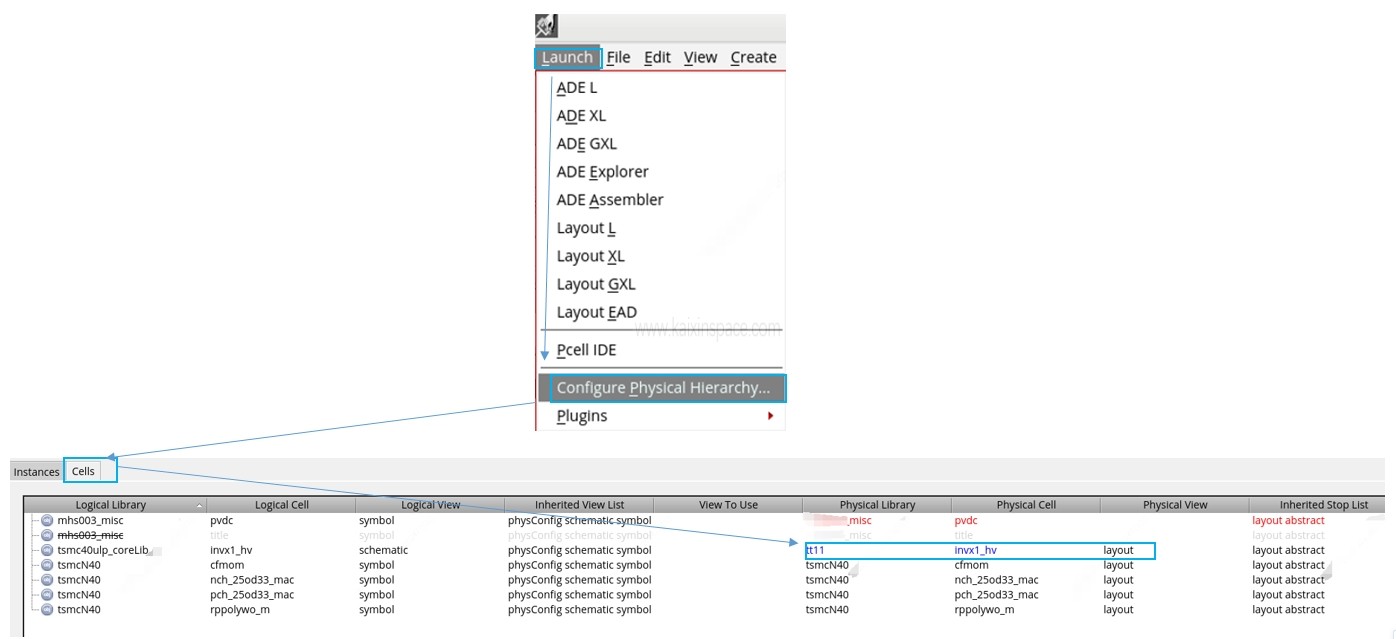Click the invx1_hv physical cell entry
Screen dimensions: 1396x639
[x=975, y=550]
